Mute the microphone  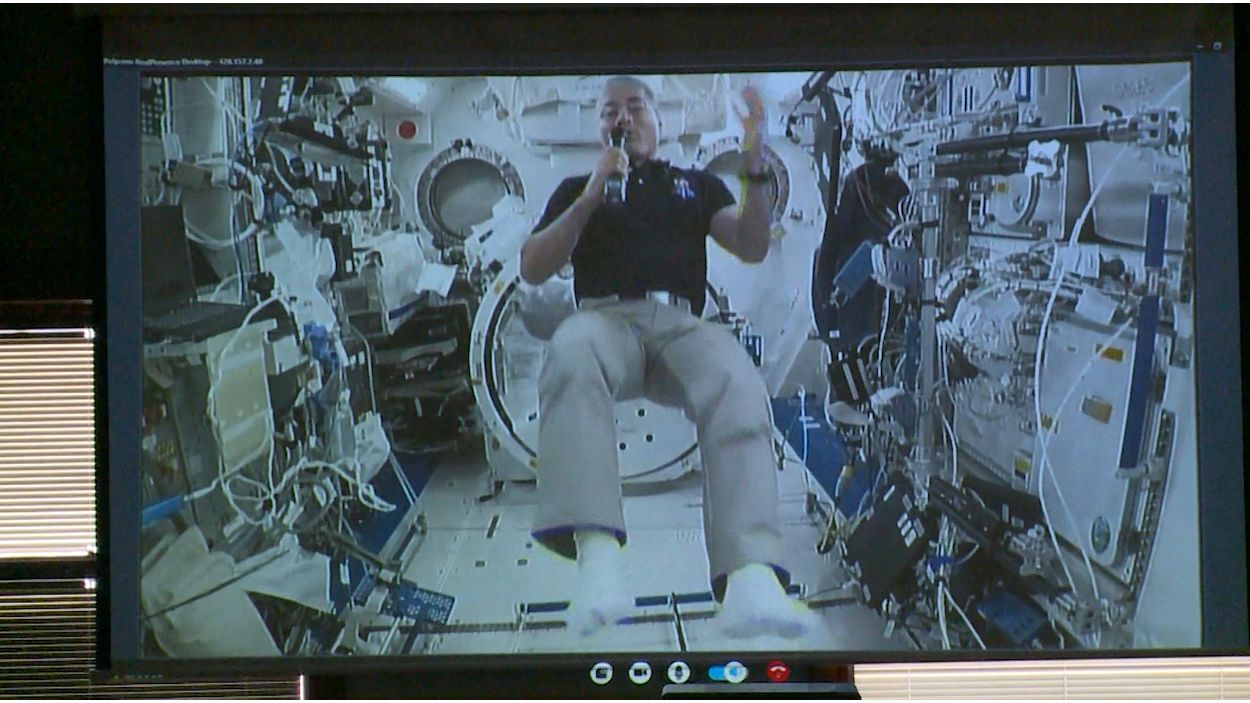(x=678, y=673)
